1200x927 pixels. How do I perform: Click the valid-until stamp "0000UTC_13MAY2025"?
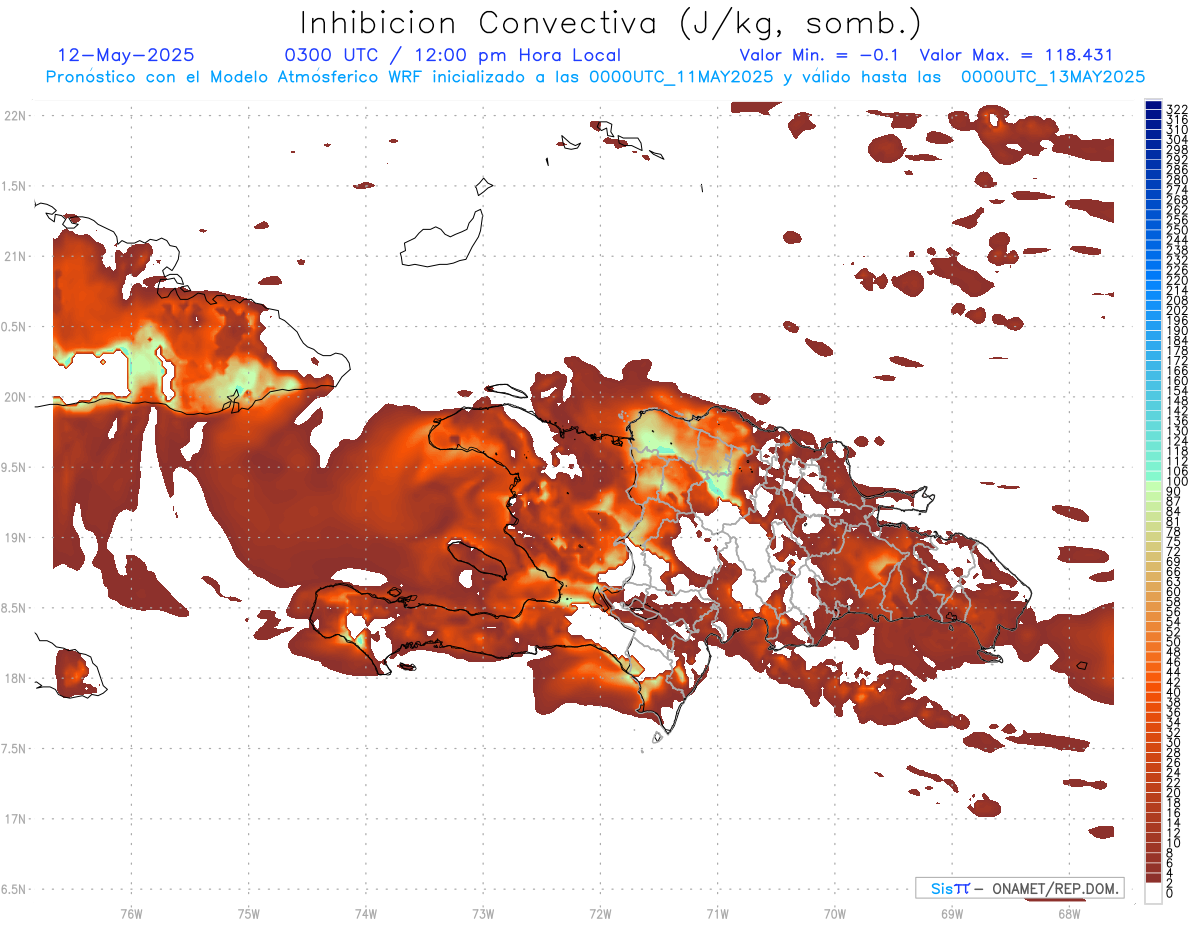1053,76
